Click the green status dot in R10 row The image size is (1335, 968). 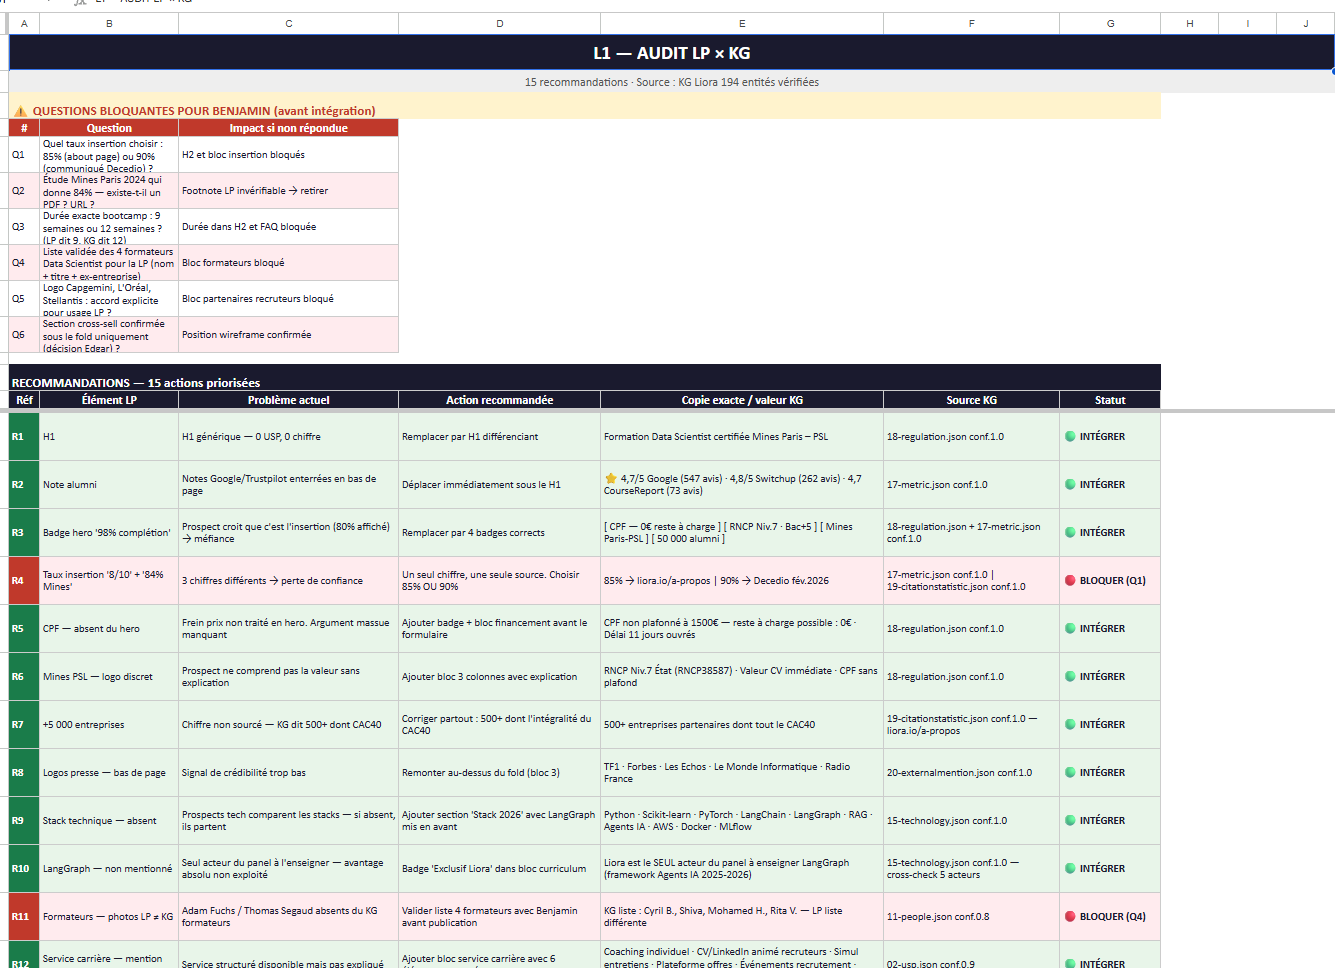tap(1070, 868)
